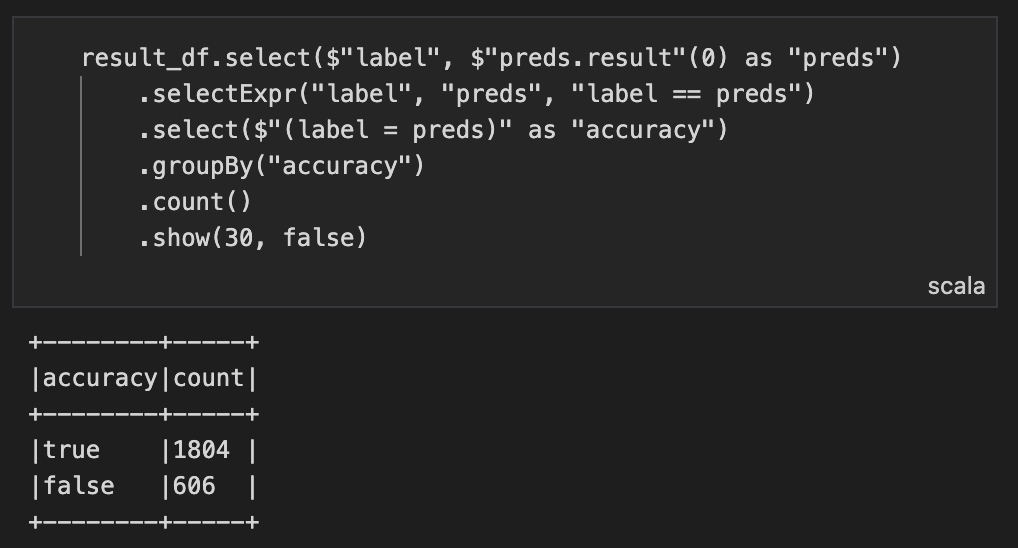This screenshot has height=548, width=1018.
Task: Click the indent guide line beside chained calls
Action: (x=81, y=166)
